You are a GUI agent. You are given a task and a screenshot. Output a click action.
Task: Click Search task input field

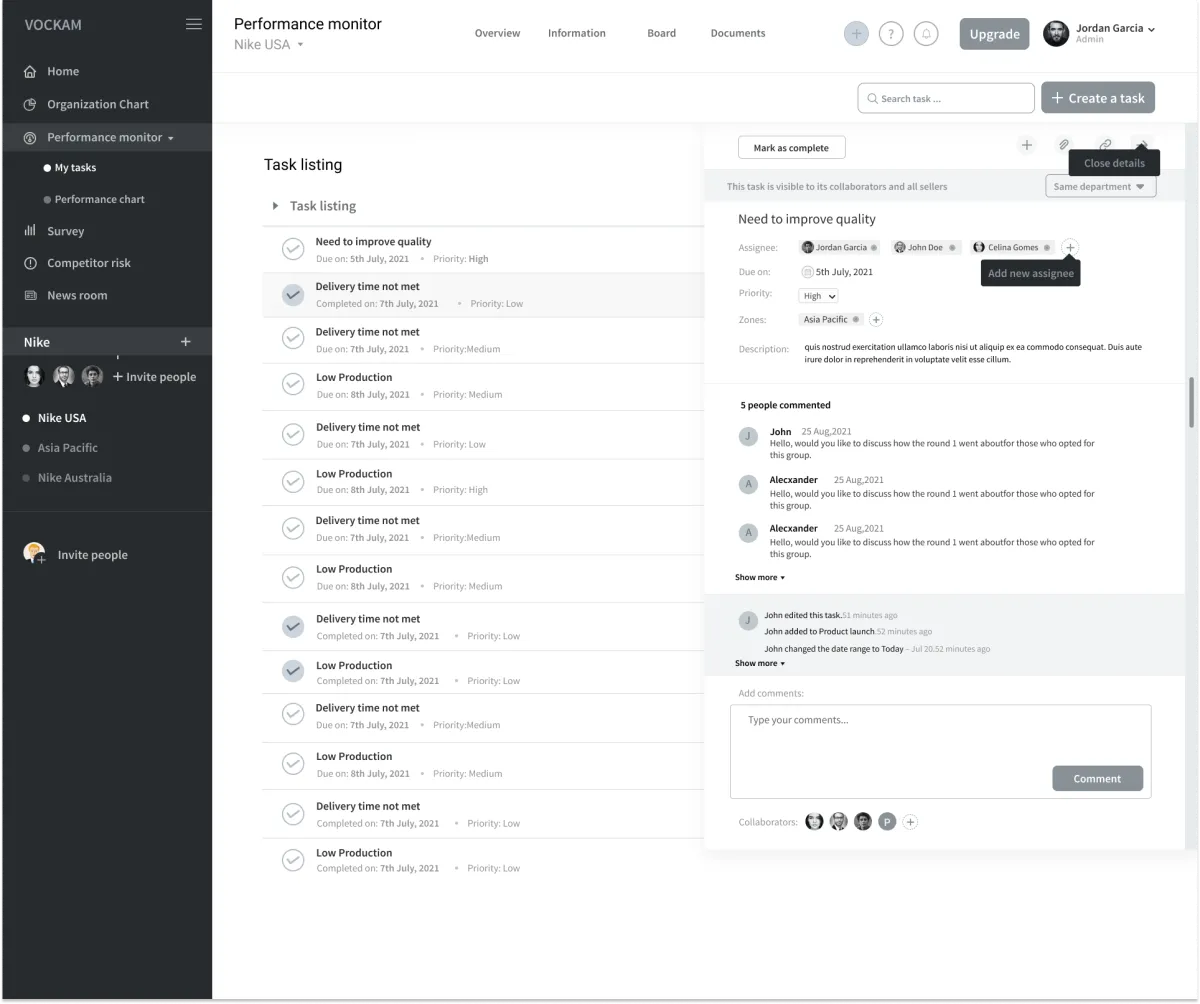click(x=946, y=98)
